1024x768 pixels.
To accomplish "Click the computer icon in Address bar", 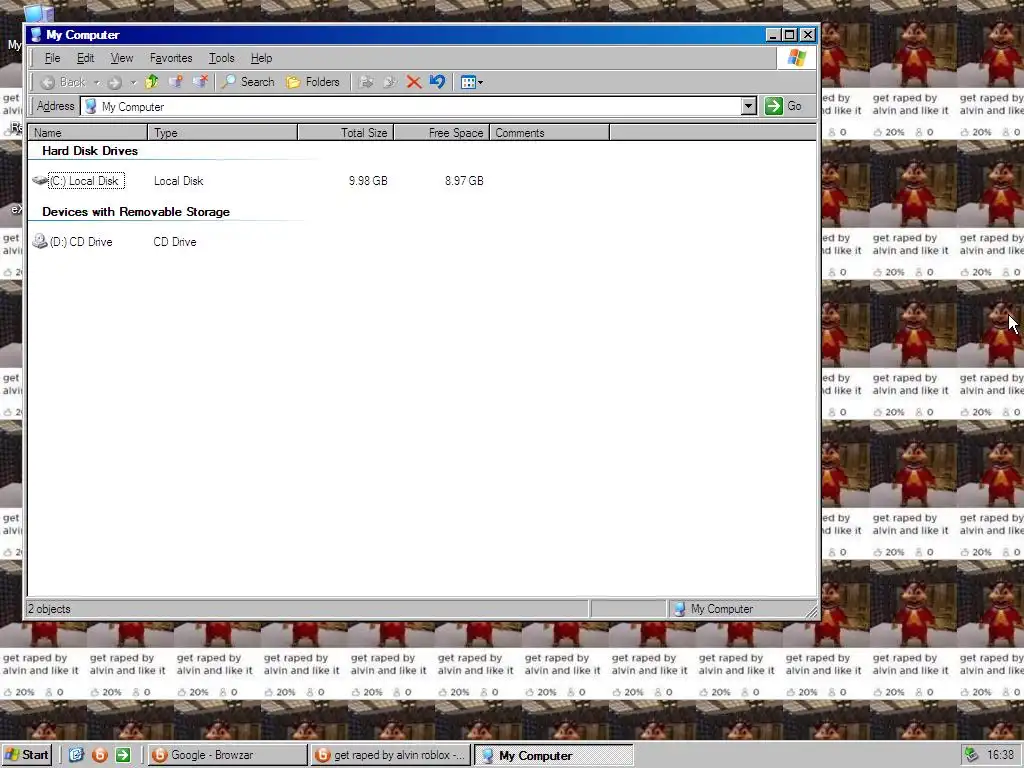I will (x=91, y=106).
